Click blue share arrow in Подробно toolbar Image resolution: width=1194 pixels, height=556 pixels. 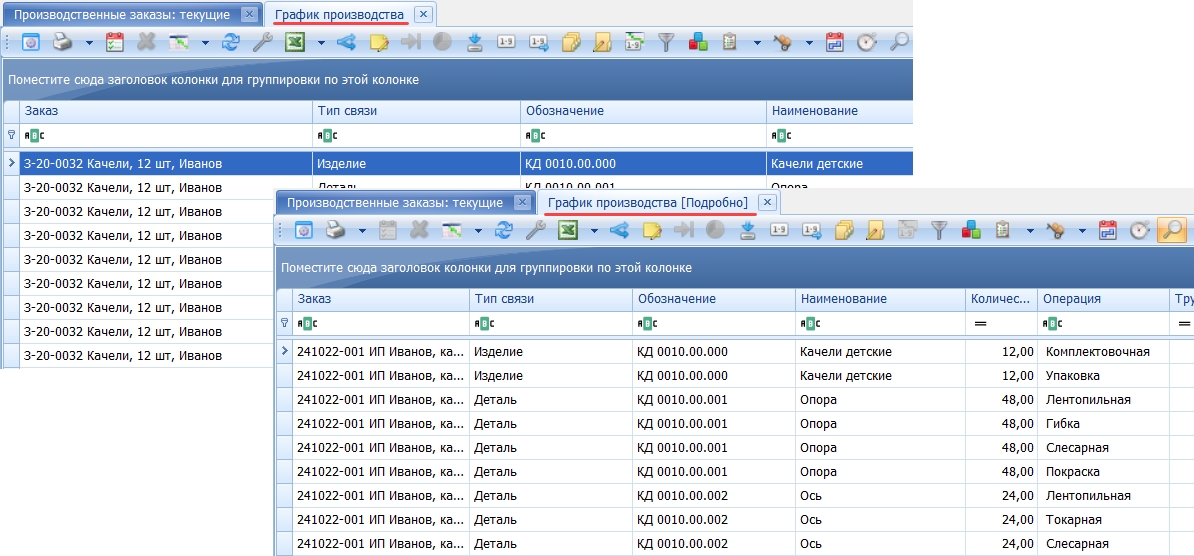tap(620, 230)
